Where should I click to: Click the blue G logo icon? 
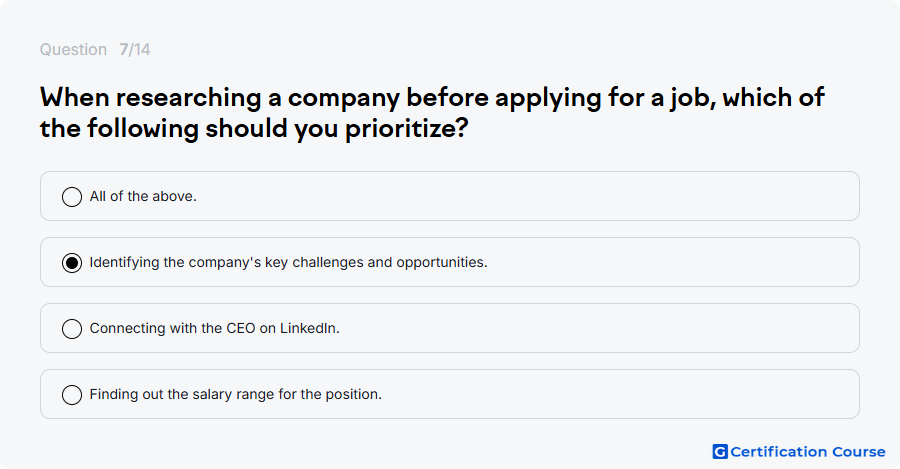(x=720, y=452)
